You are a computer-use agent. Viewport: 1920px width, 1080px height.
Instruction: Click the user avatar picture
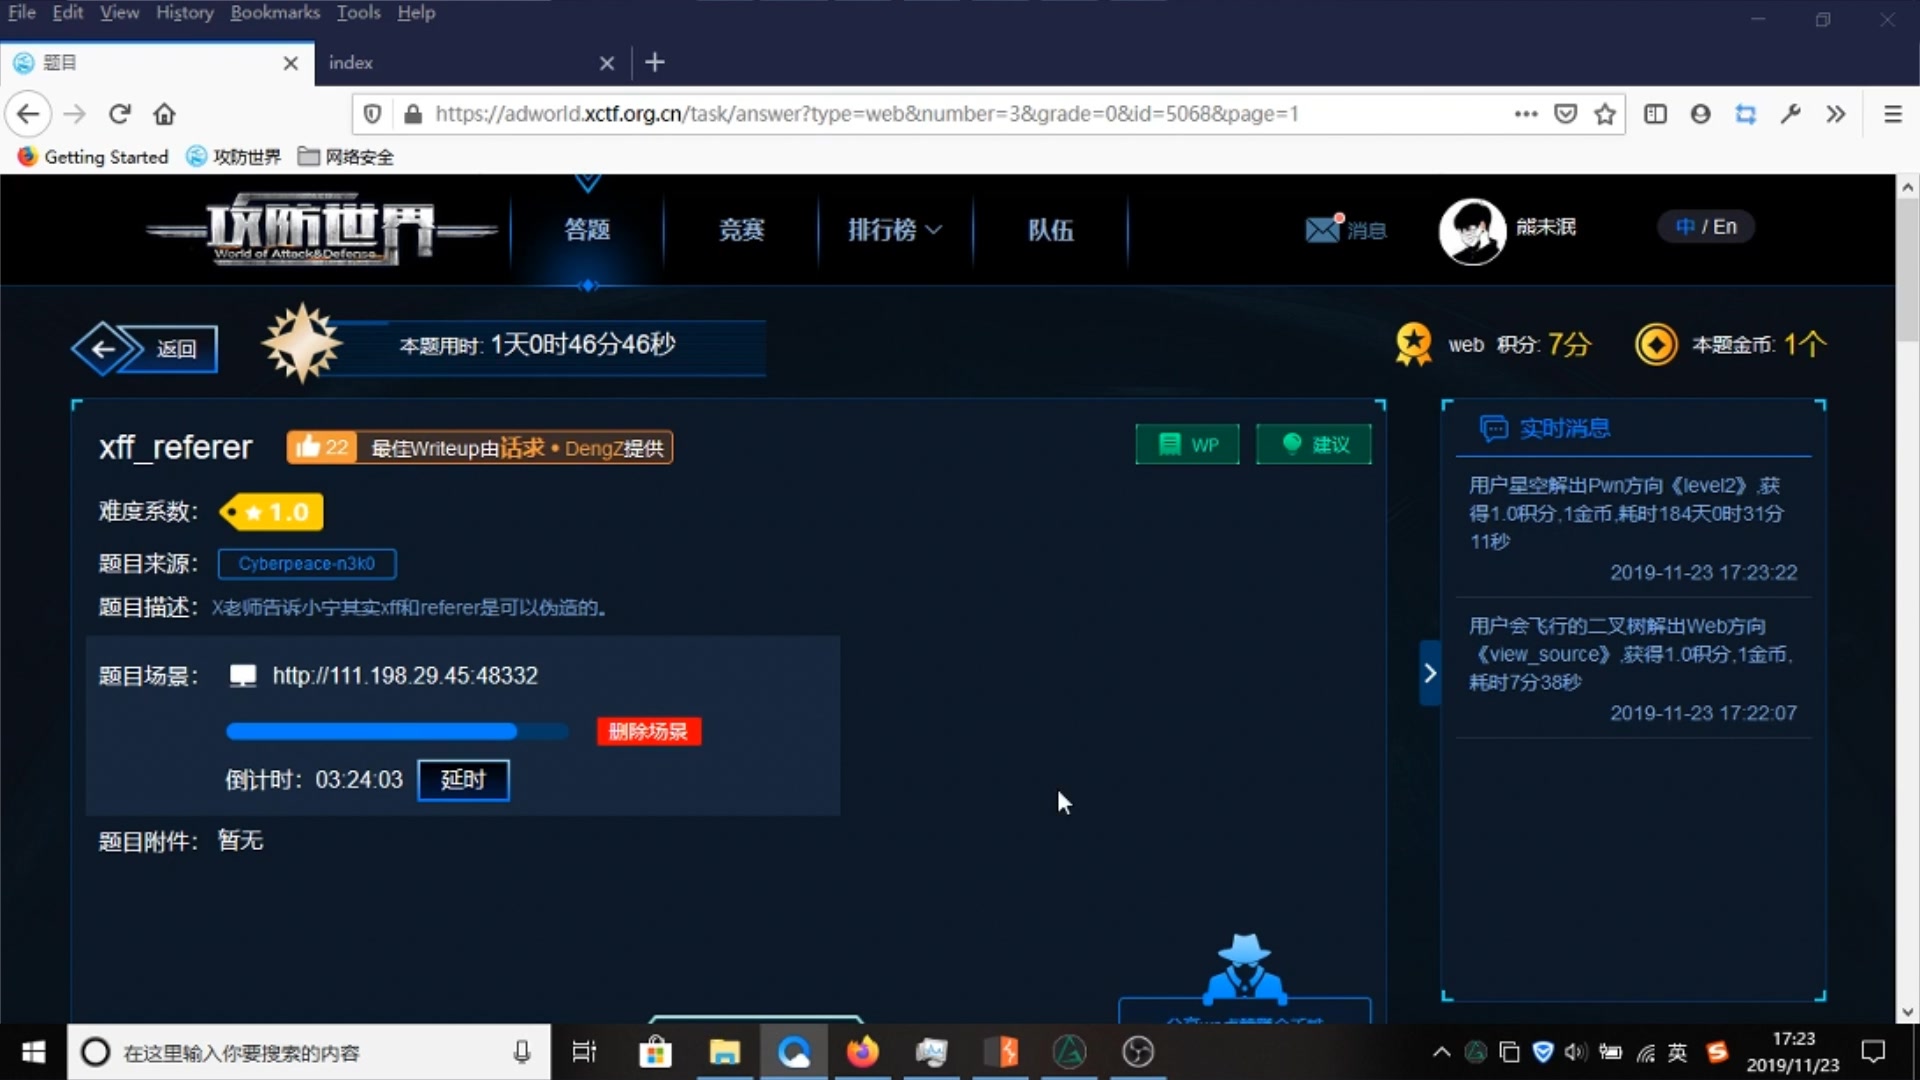(x=1472, y=231)
